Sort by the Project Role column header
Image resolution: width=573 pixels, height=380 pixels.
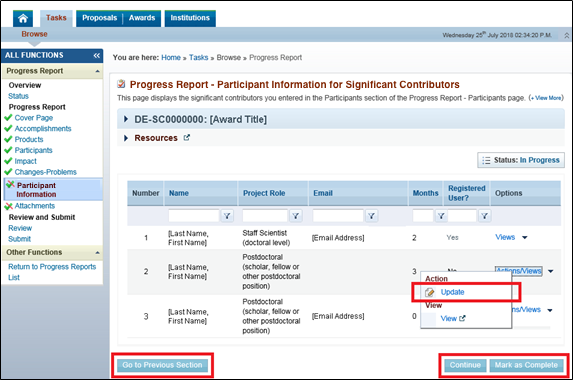(264, 193)
